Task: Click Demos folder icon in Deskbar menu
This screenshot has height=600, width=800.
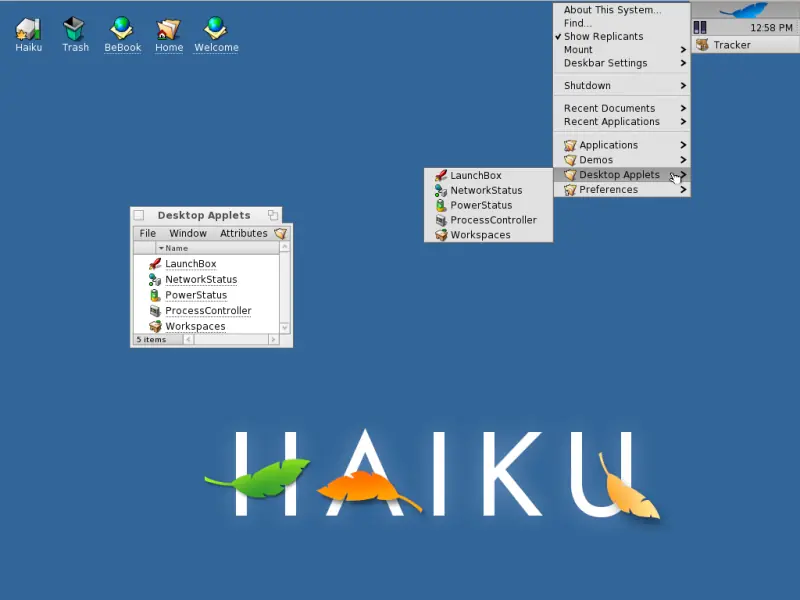Action: [x=570, y=160]
